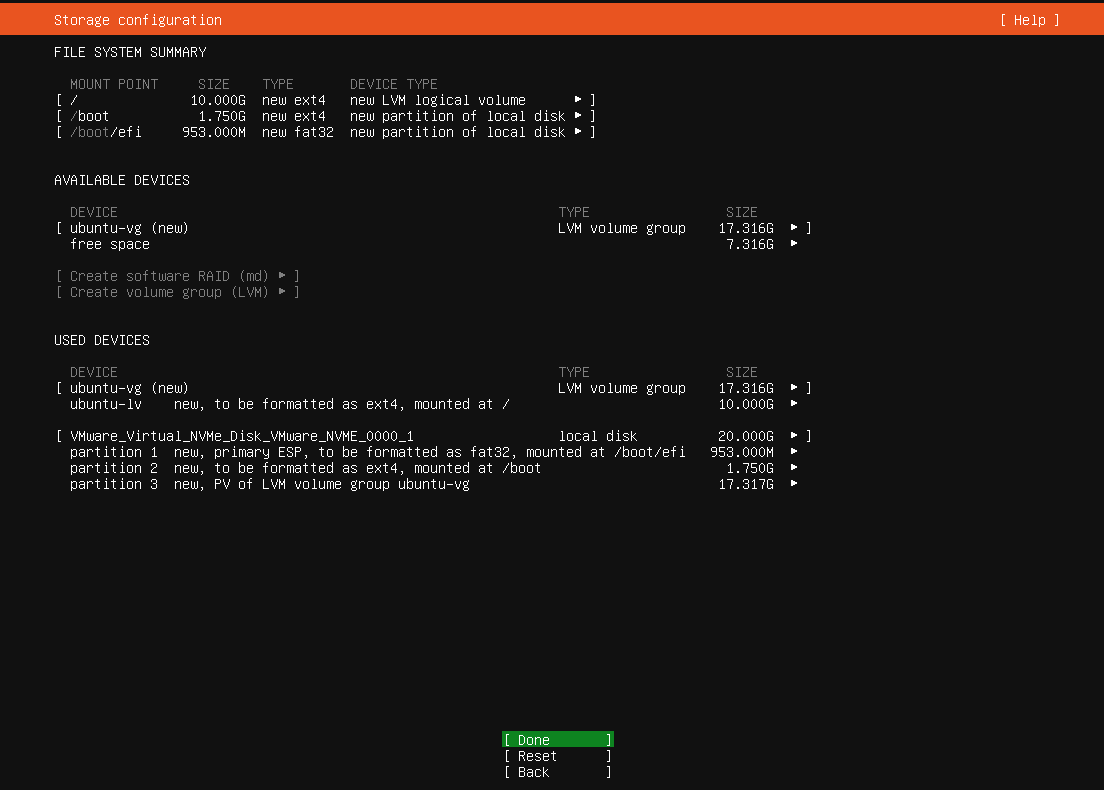This screenshot has width=1104, height=790.
Task: Confirm storage layout with Done
Action: click(x=558, y=739)
